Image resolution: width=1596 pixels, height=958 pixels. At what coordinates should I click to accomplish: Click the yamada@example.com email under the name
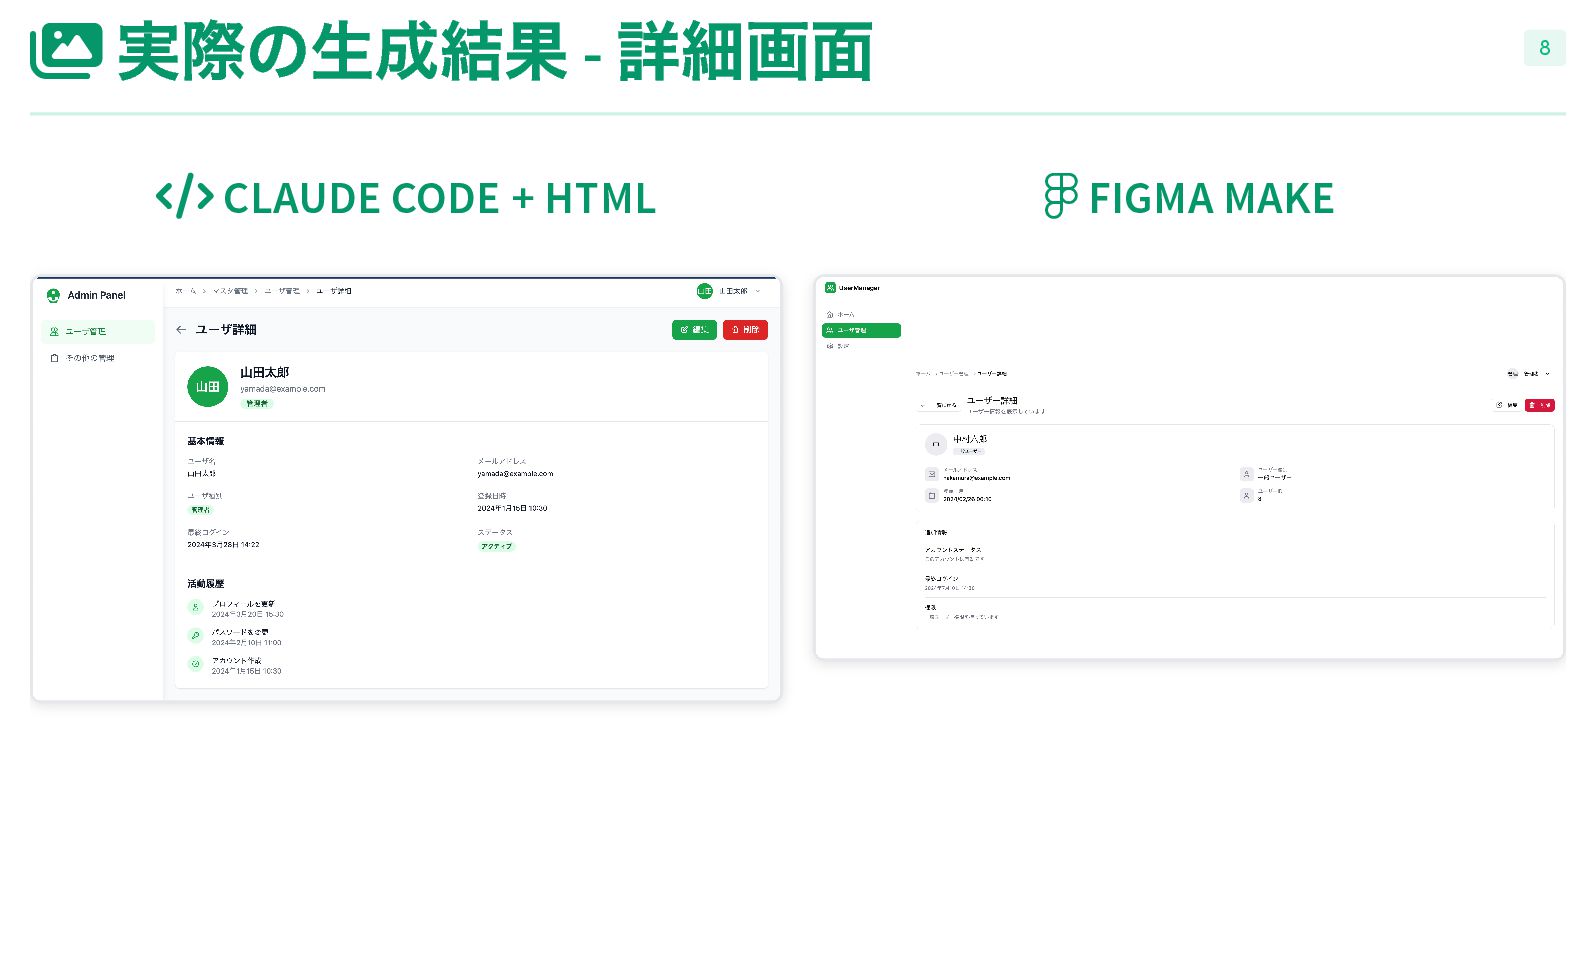click(282, 389)
